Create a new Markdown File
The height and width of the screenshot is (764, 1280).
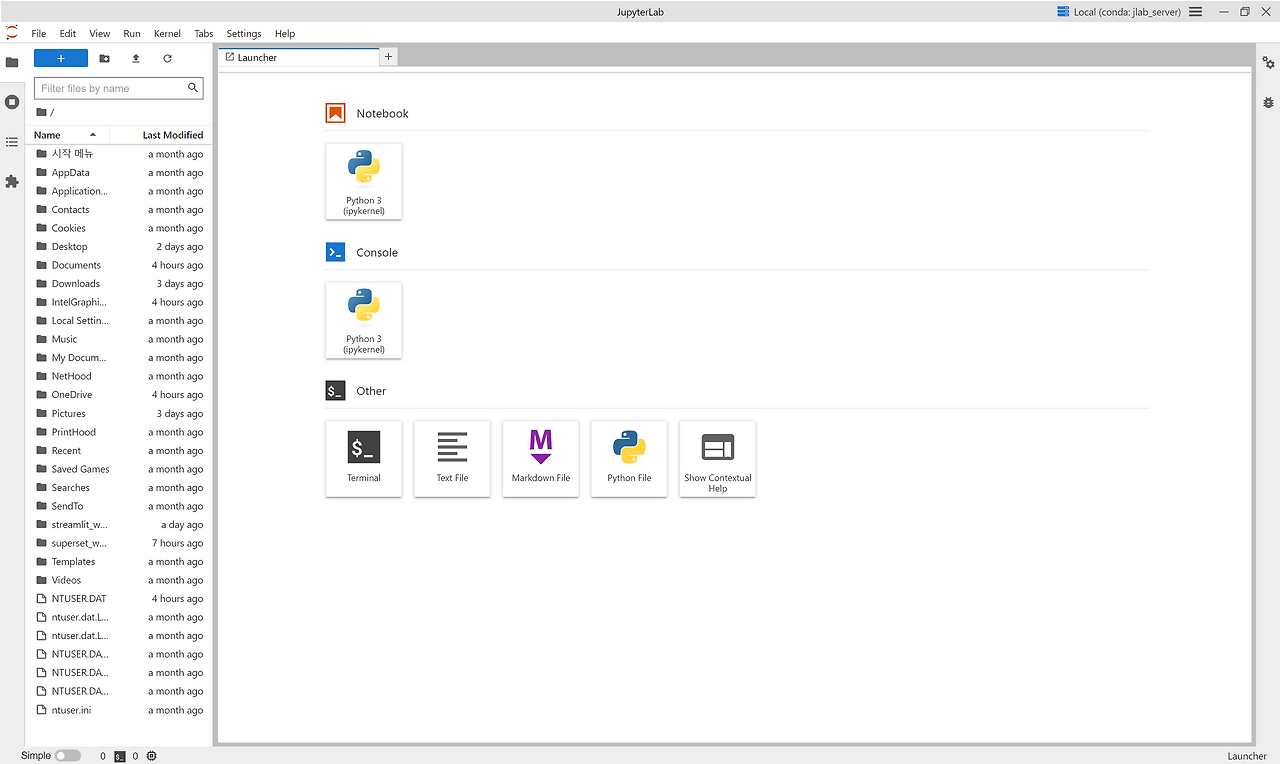click(541, 459)
